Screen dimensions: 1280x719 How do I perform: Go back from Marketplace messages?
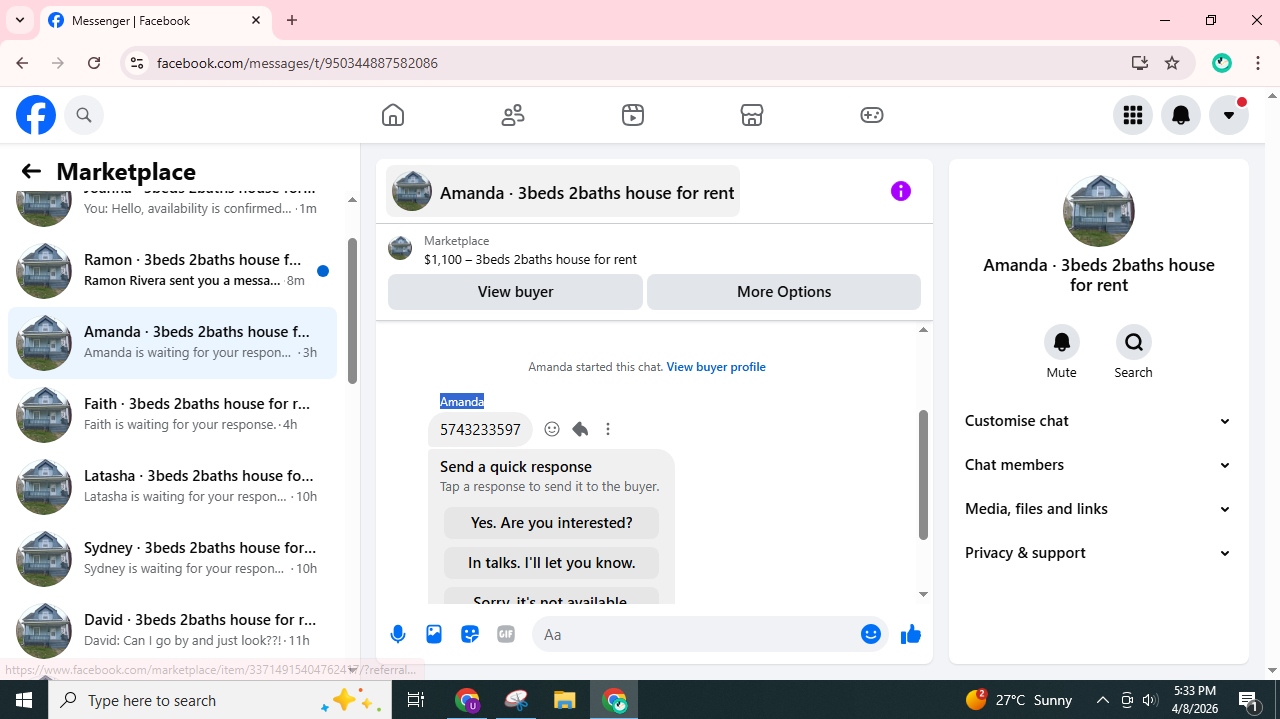click(x=31, y=171)
